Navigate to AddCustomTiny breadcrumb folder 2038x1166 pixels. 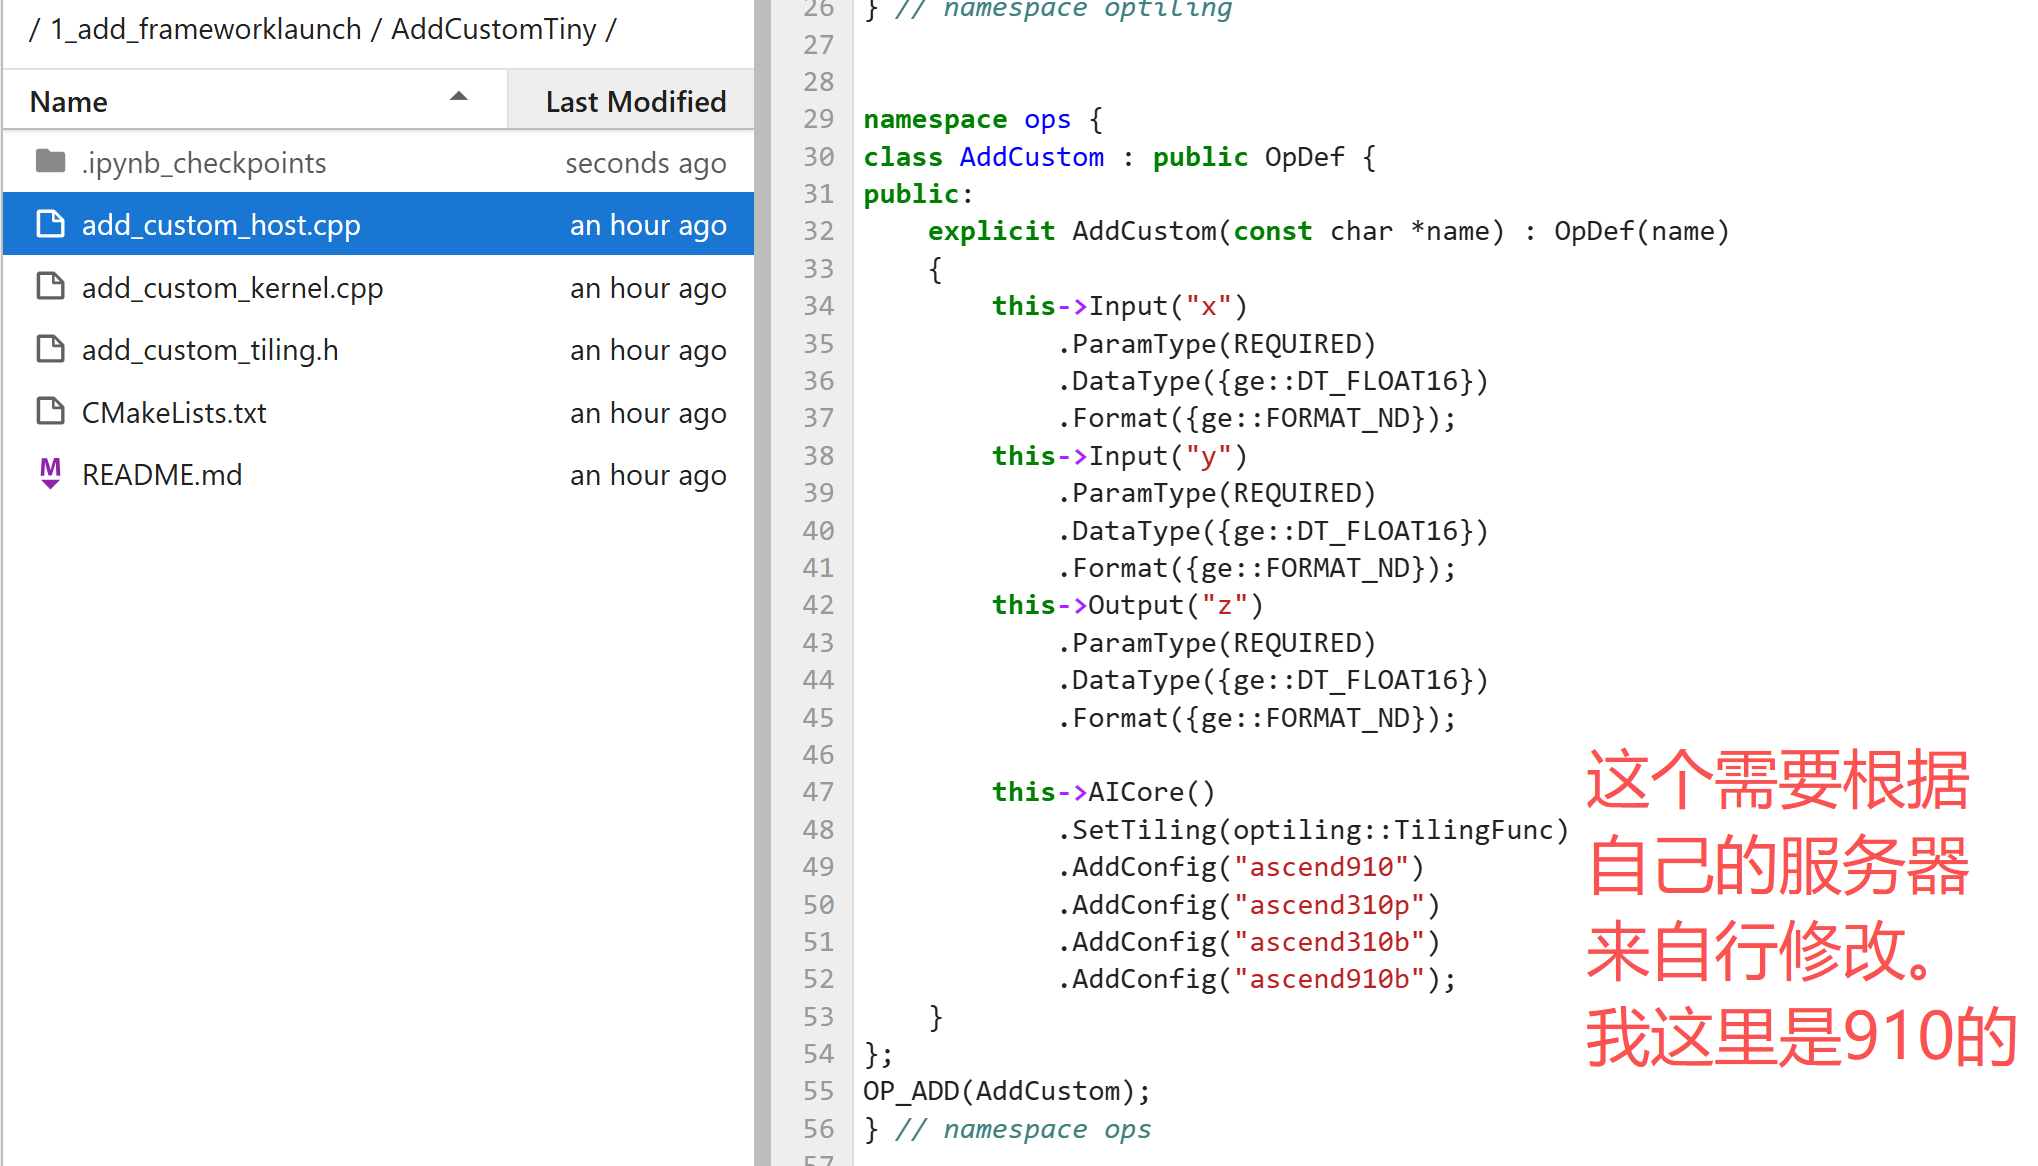(x=493, y=29)
